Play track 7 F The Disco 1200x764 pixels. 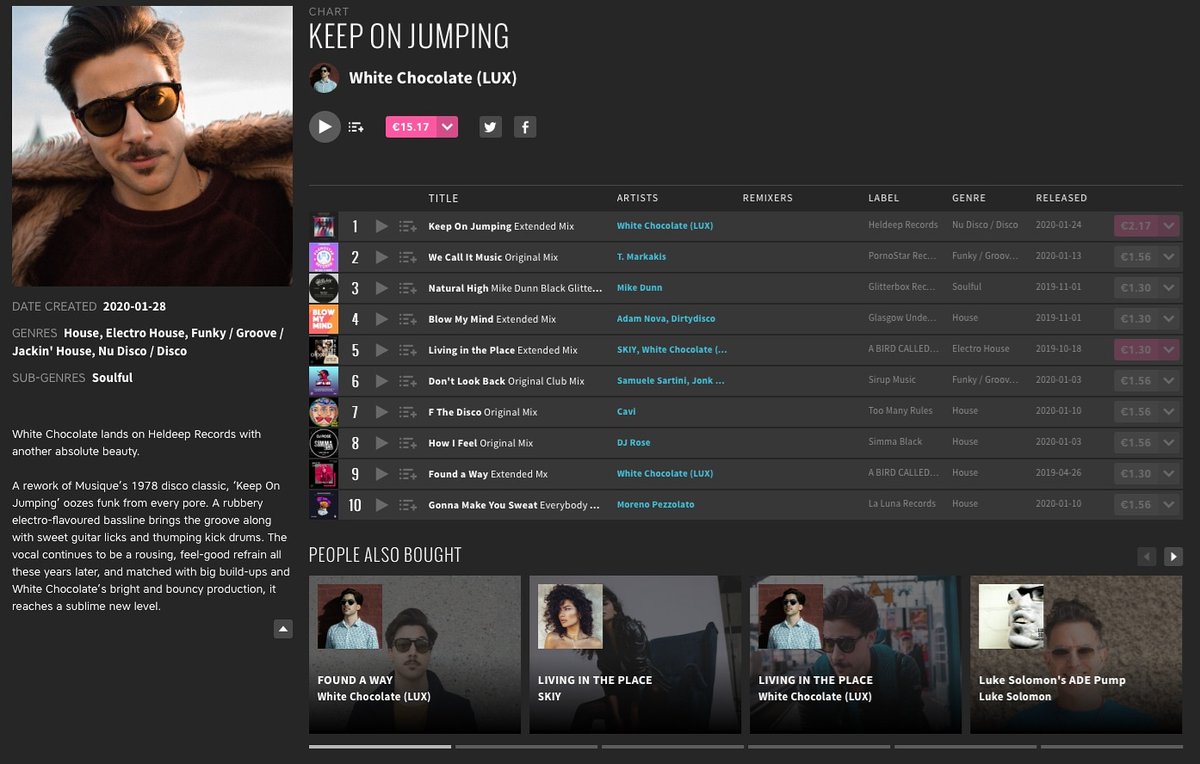(381, 412)
